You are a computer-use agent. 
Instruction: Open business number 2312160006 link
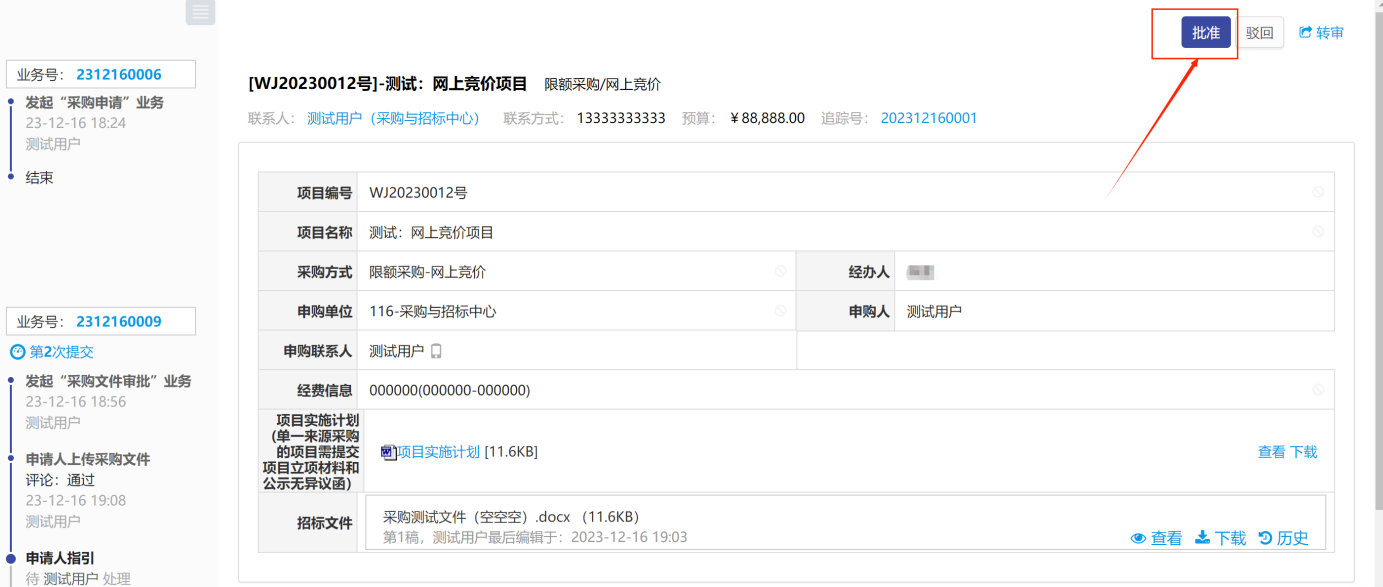coord(118,74)
